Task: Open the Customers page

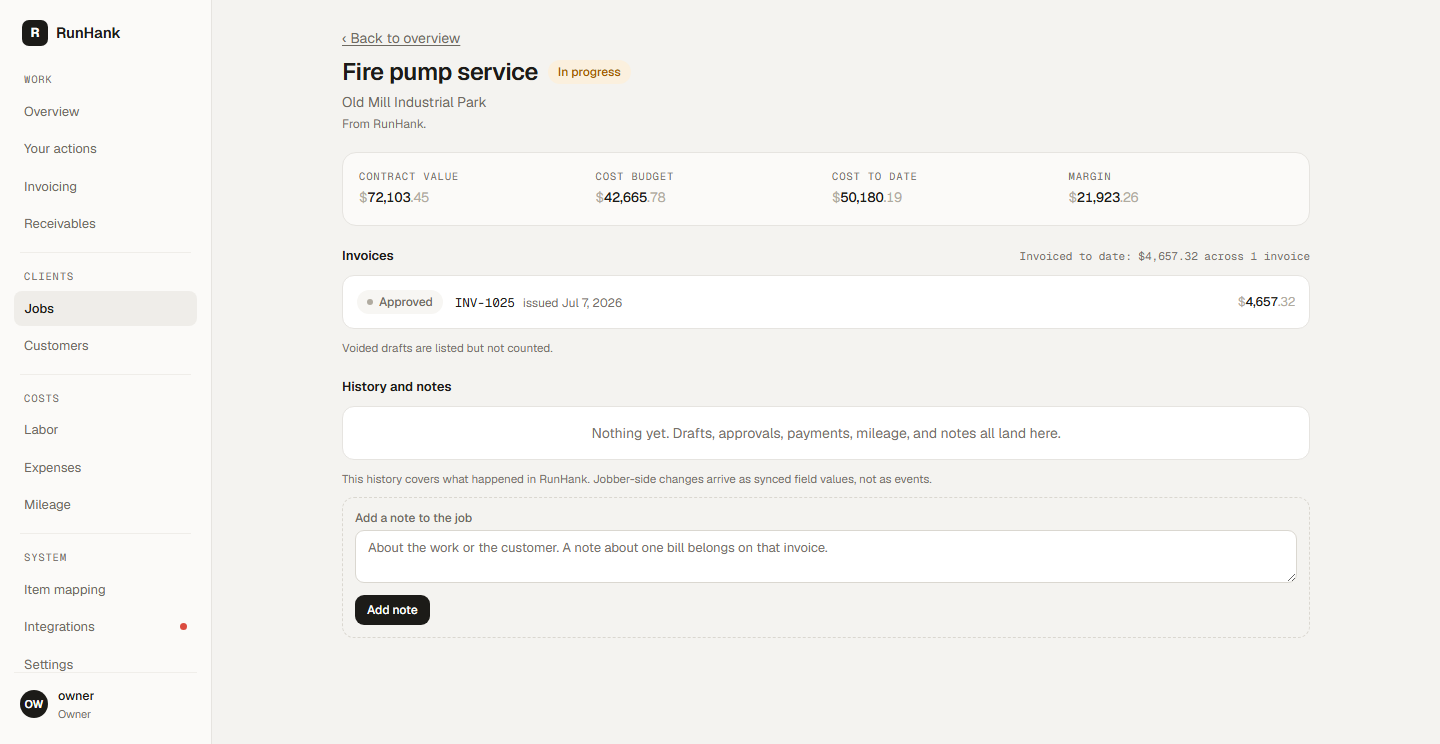Action: coord(105,346)
